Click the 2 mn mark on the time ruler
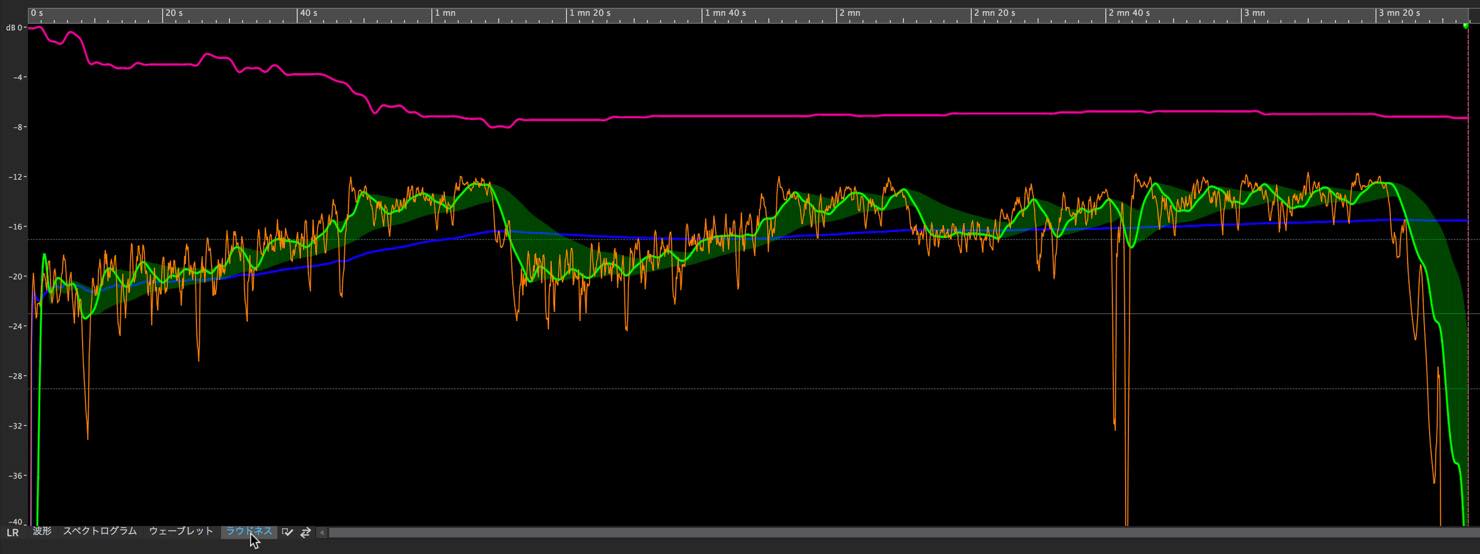Screen dimensions: 1480x554 [850, 14]
